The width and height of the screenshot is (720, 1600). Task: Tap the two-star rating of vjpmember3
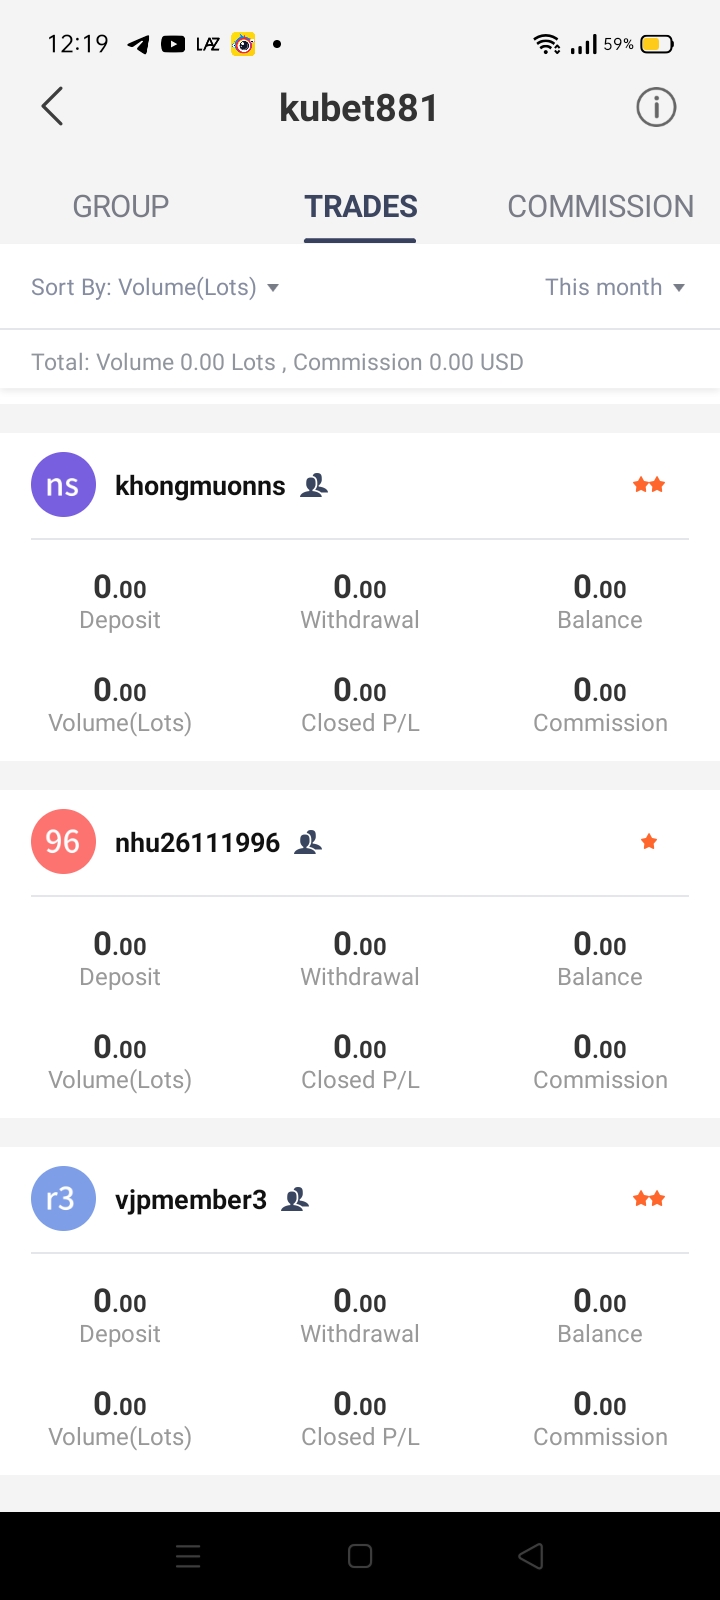[649, 1199]
